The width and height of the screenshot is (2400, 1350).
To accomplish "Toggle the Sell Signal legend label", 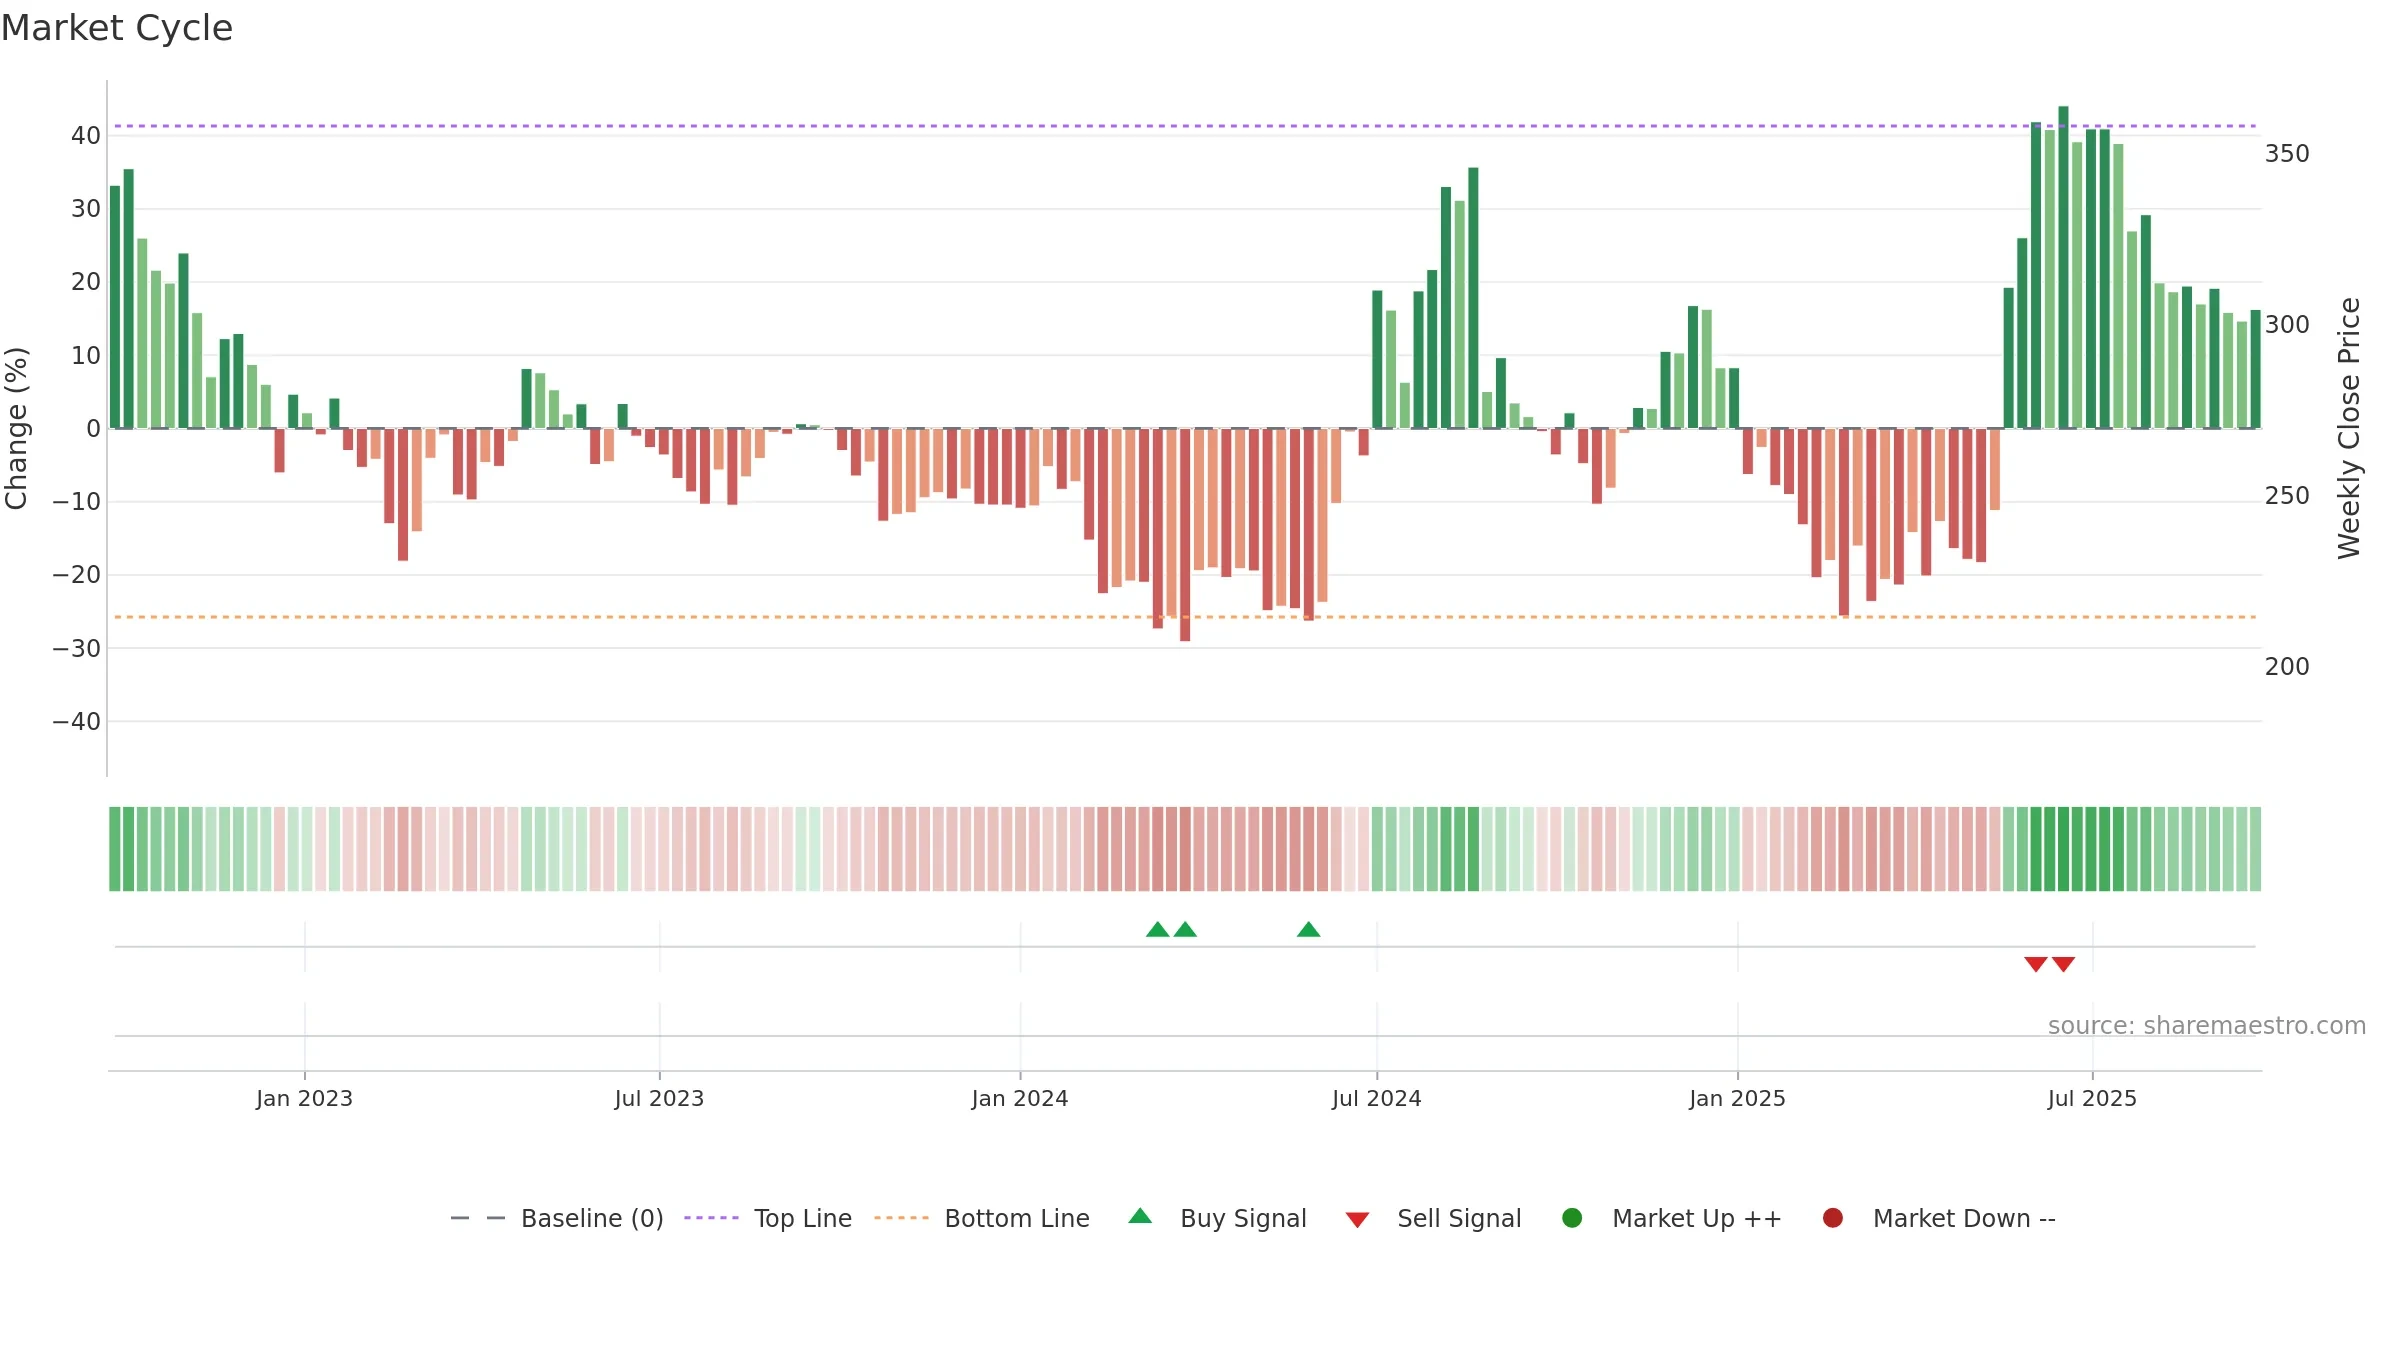I will pyautogui.click(x=1459, y=1218).
